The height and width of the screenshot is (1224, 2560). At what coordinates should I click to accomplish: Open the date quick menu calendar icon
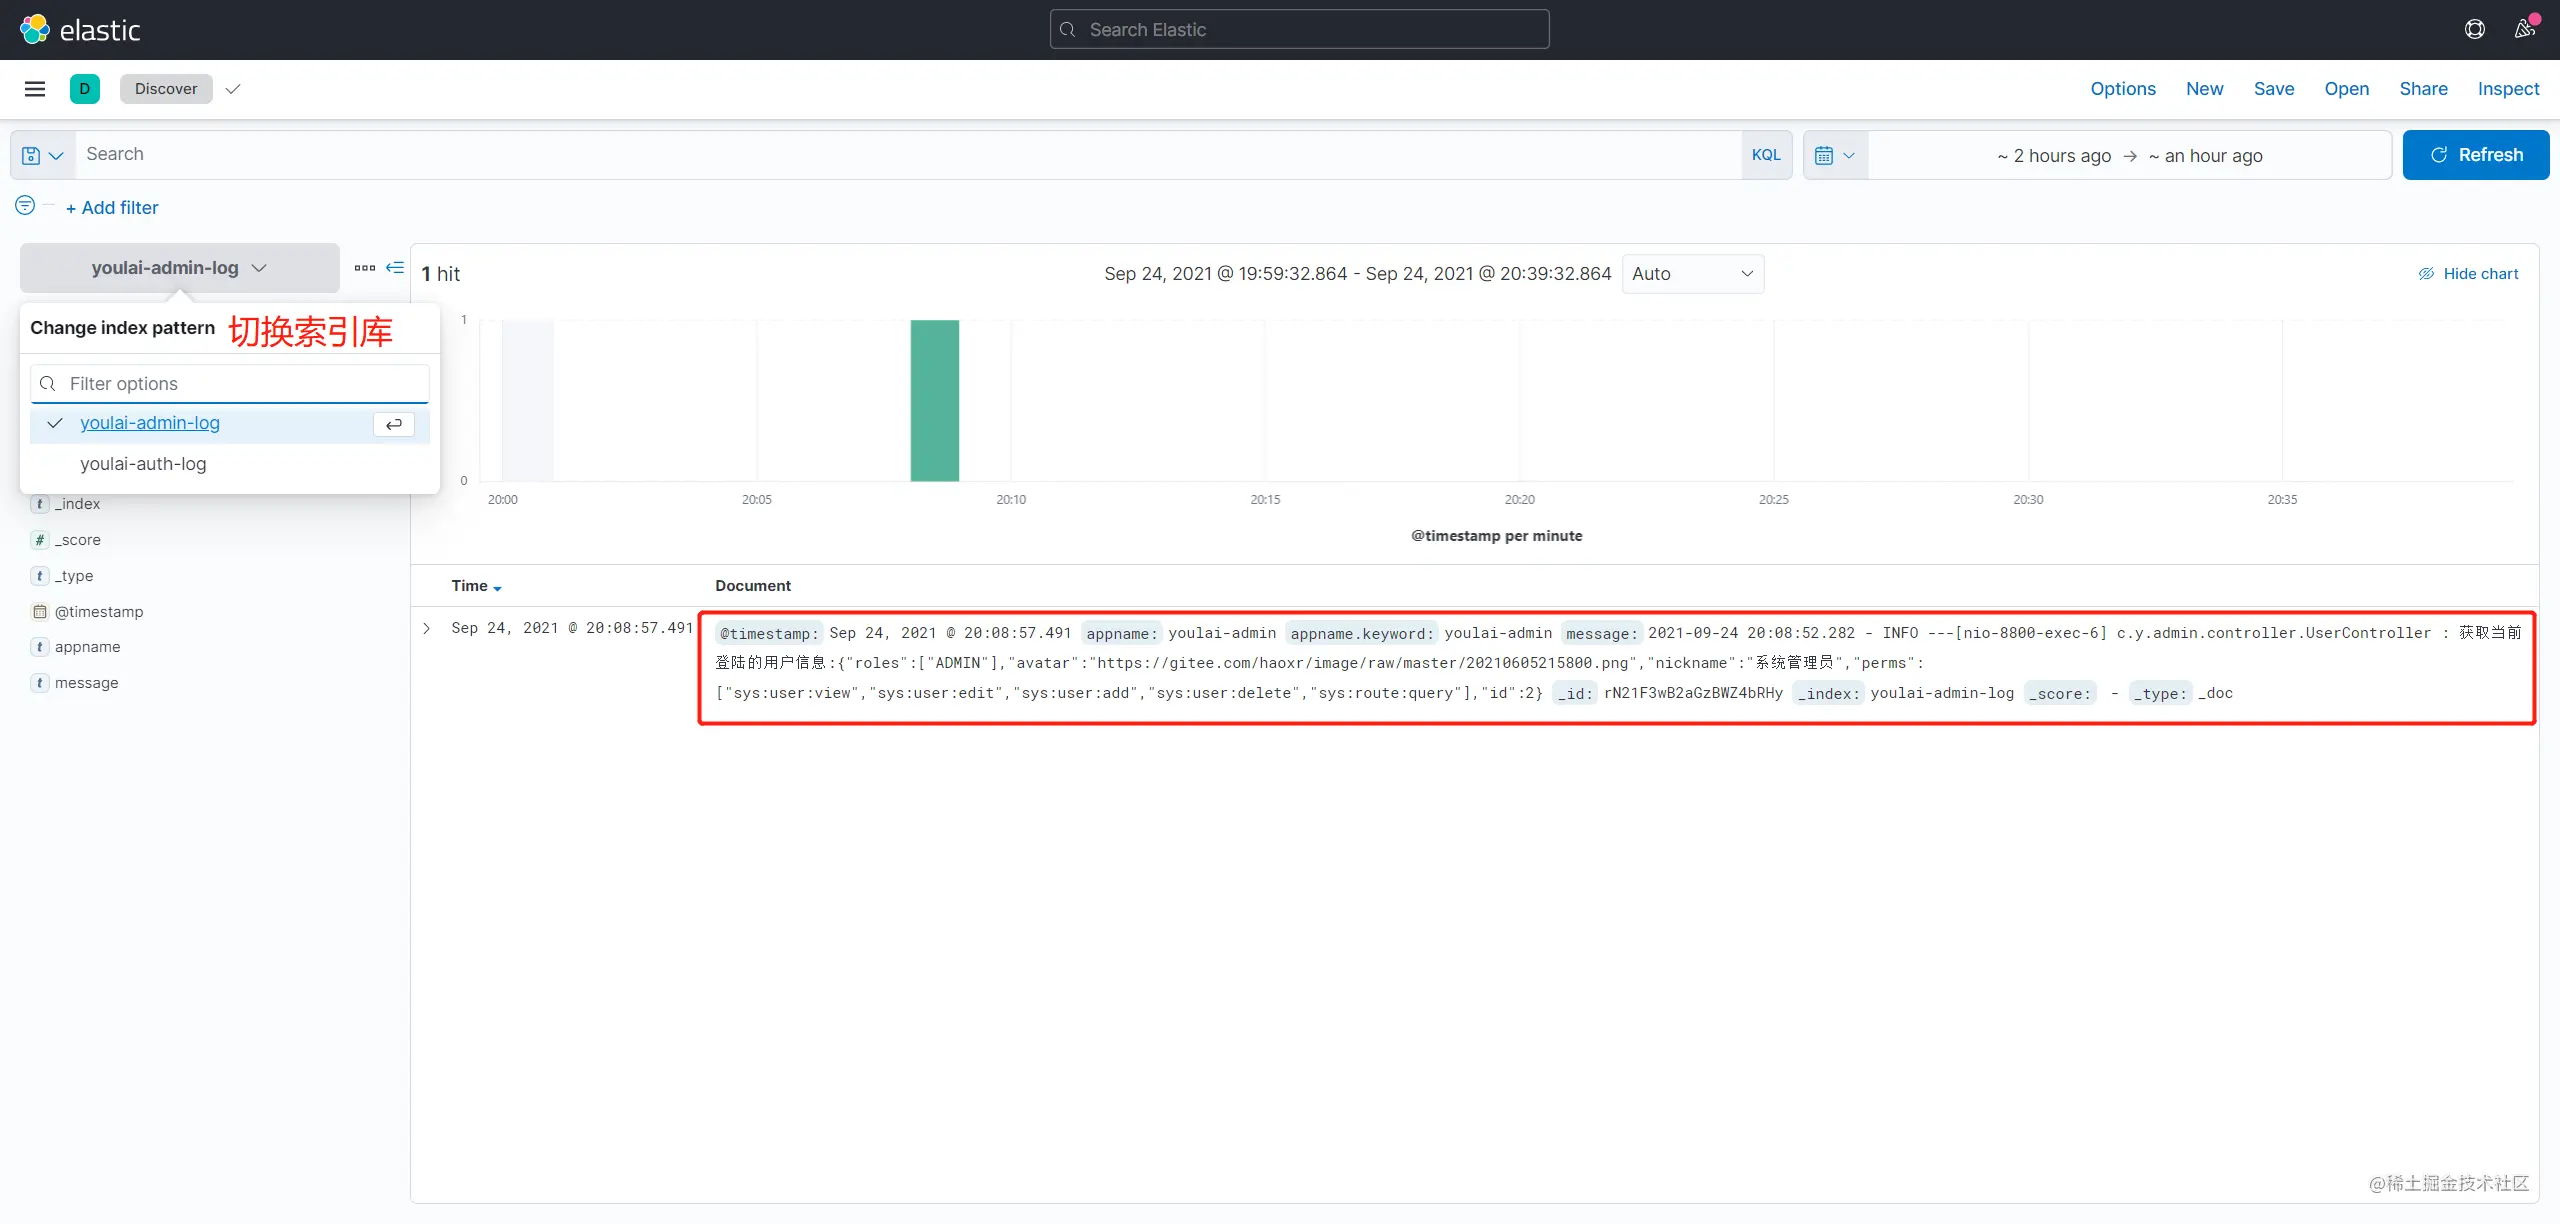(1835, 155)
